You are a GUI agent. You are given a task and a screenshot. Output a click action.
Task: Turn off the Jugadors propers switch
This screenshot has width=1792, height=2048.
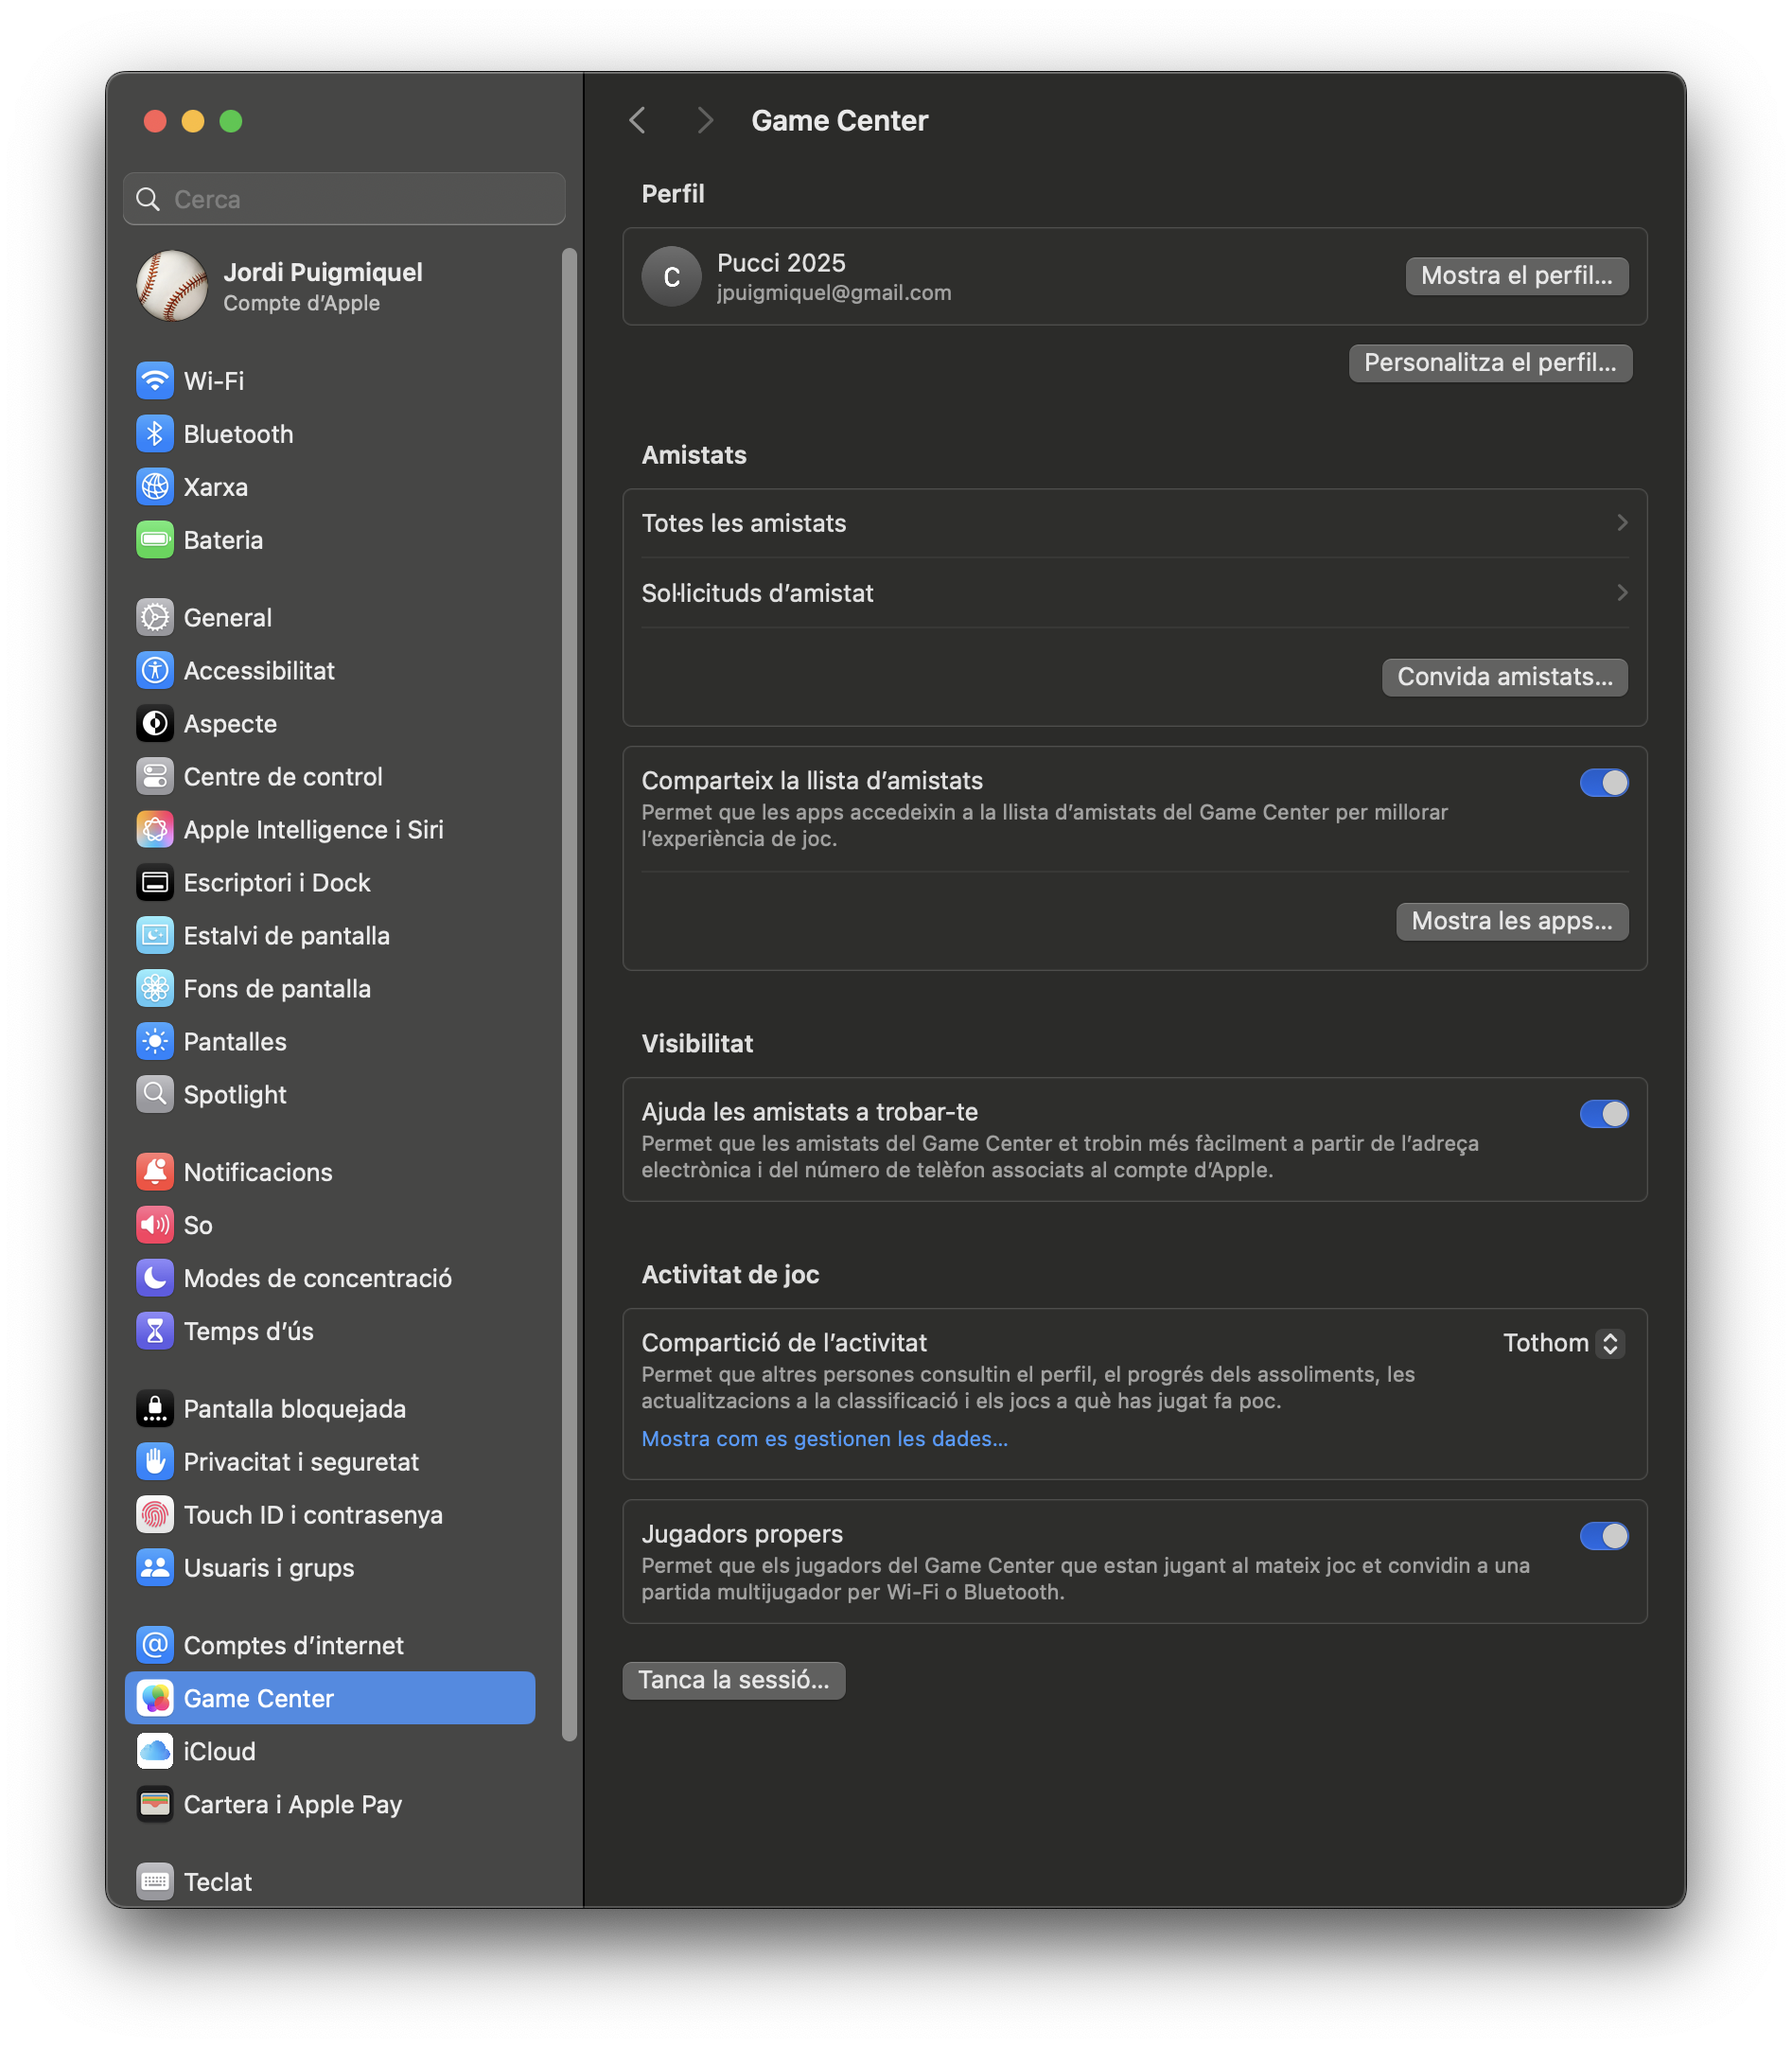(1604, 1535)
